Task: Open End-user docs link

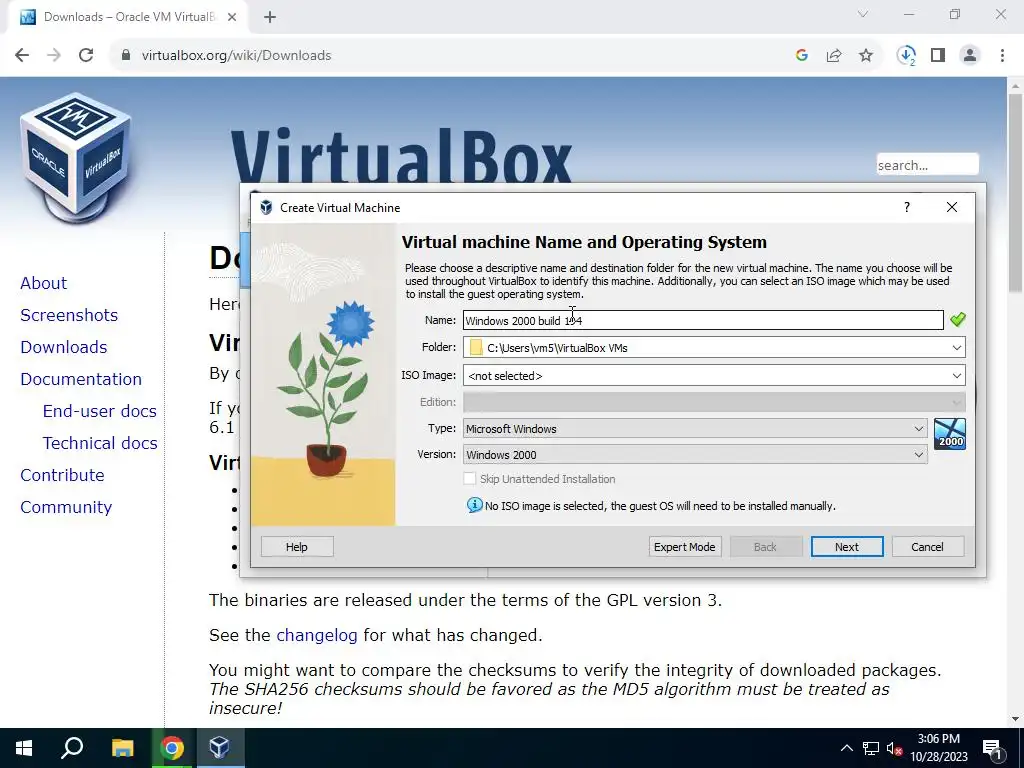Action: tap(100, 411)
